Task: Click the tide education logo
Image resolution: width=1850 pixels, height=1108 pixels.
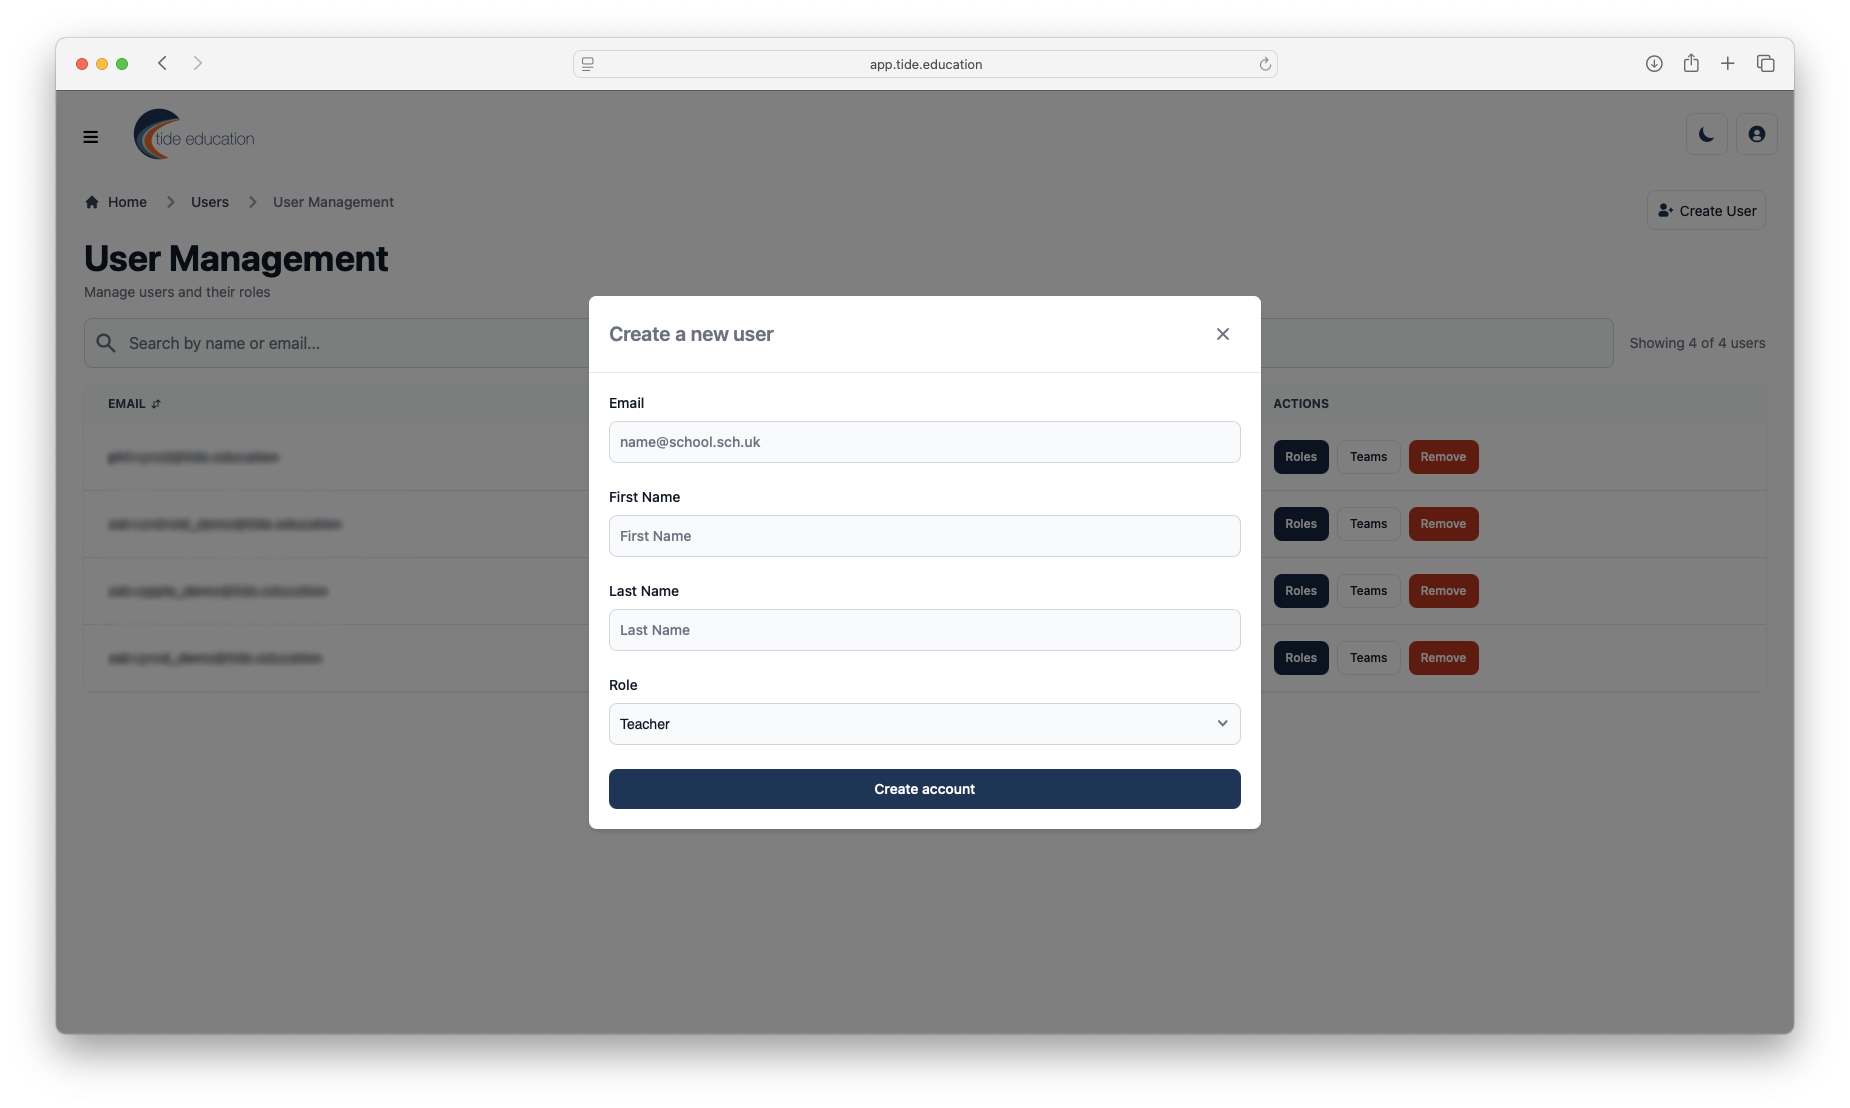Action: click(x=195, y=135)
